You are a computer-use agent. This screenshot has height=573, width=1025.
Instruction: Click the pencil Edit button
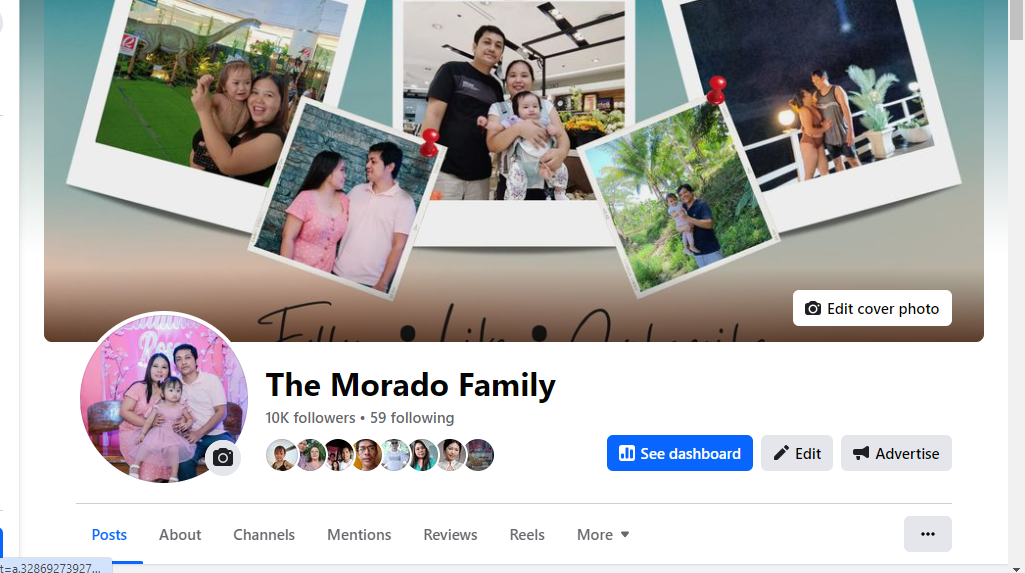pos(797,453)
